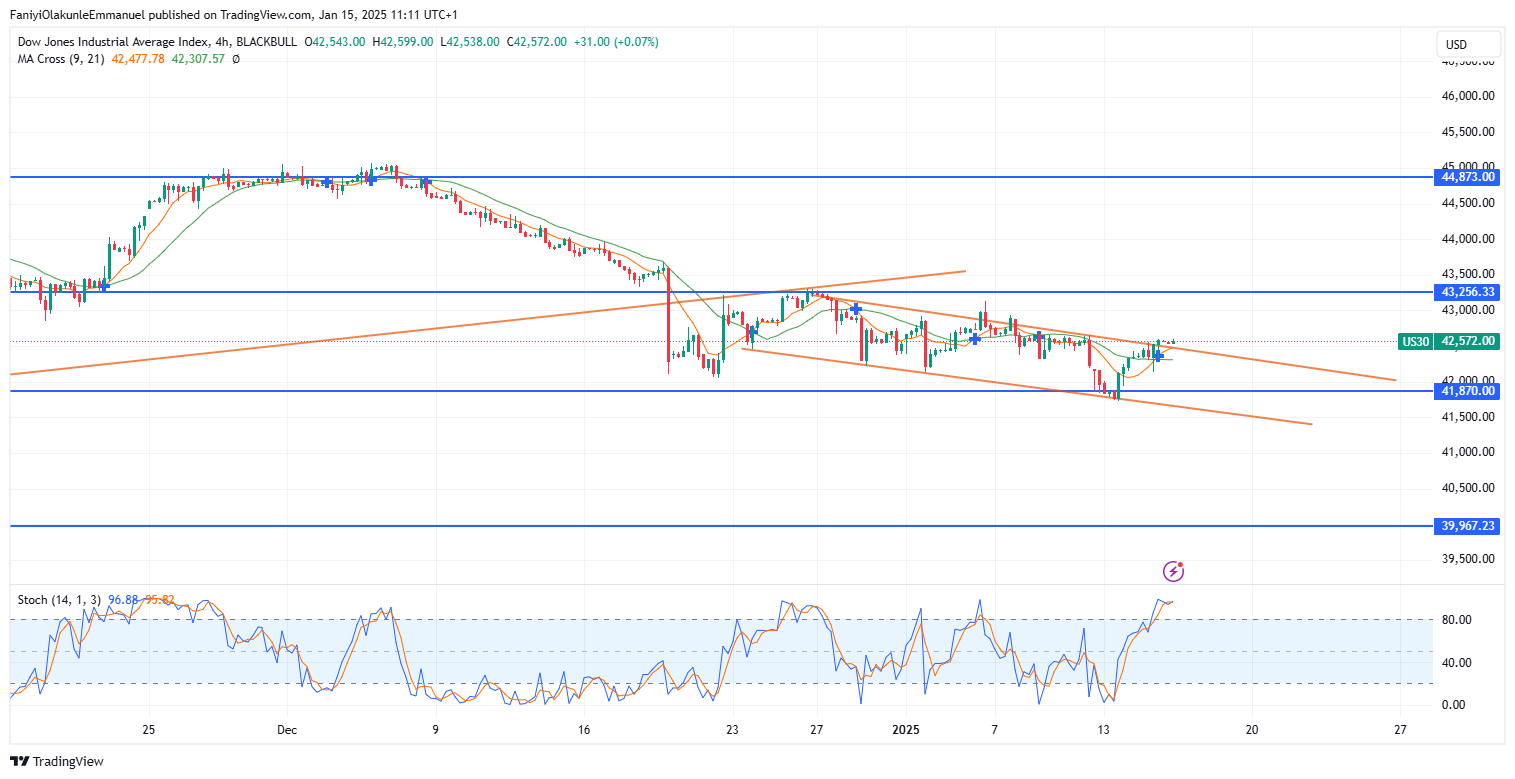The width and height of the screenshot is (1515, 779).
Task: Click the 45,500.00 price axis label
Action: click(1468, 132)
